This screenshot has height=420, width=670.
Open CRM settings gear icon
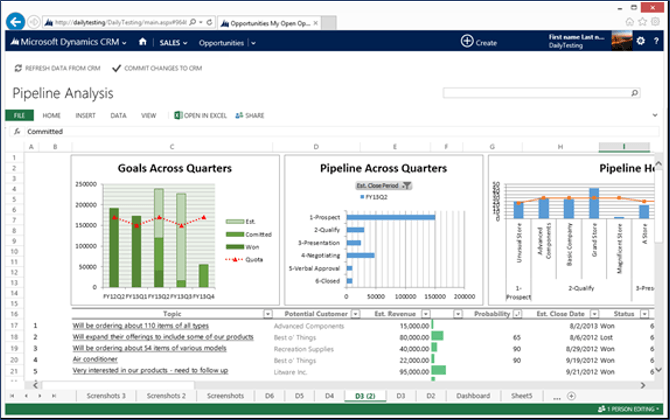641,41
